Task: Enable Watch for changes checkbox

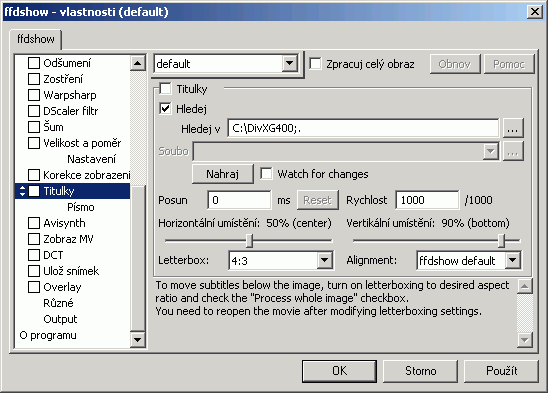Action: click(266, 174)
